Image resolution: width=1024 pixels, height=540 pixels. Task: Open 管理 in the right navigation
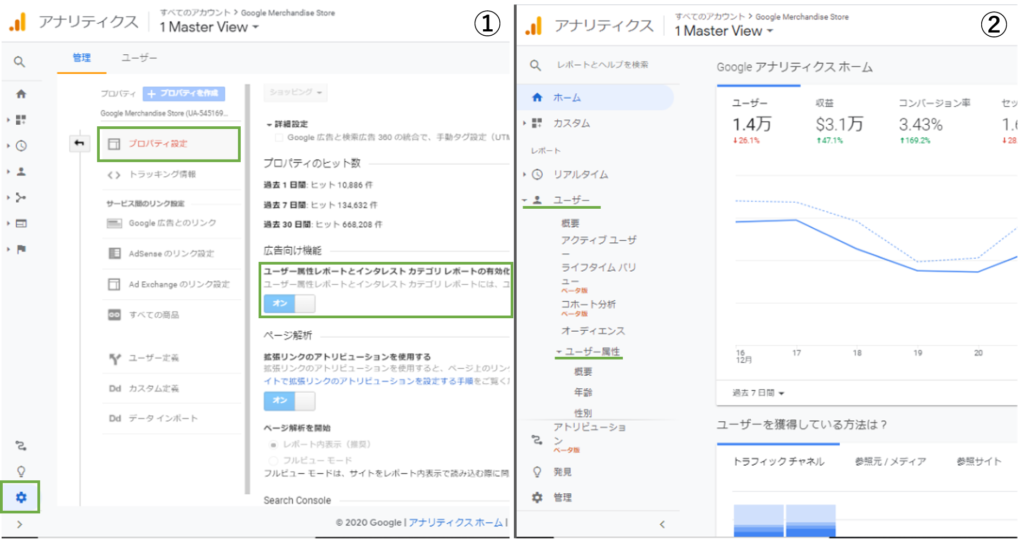pos(562,498)
